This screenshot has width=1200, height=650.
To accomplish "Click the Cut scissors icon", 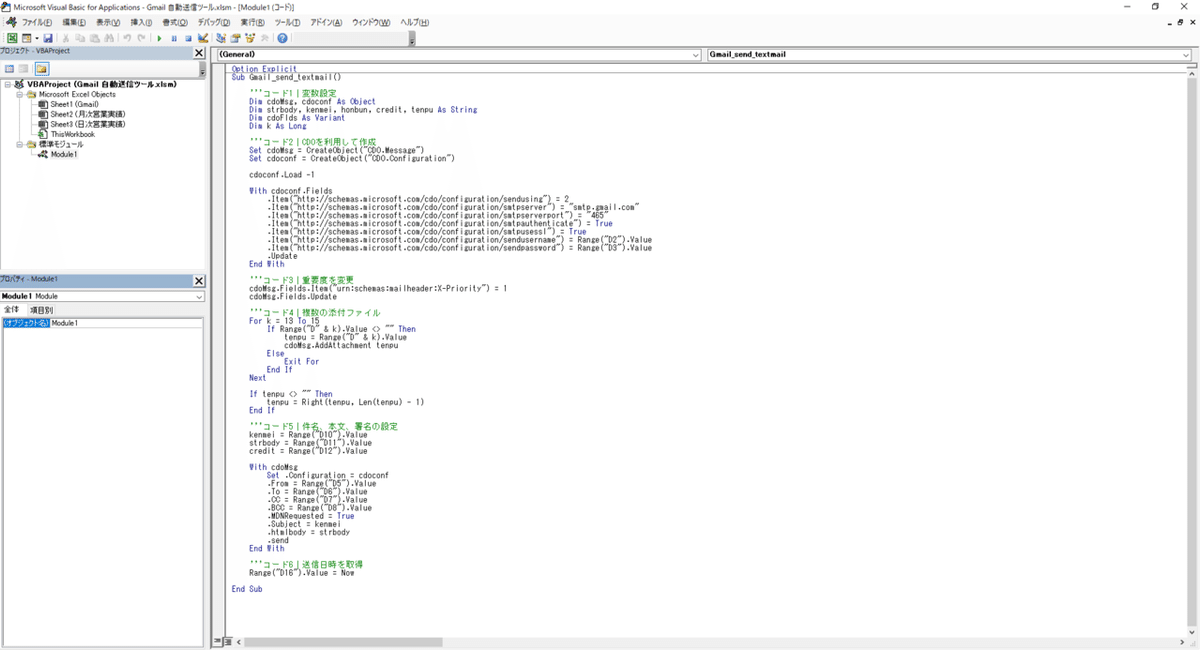I will [x=66, y=38].
